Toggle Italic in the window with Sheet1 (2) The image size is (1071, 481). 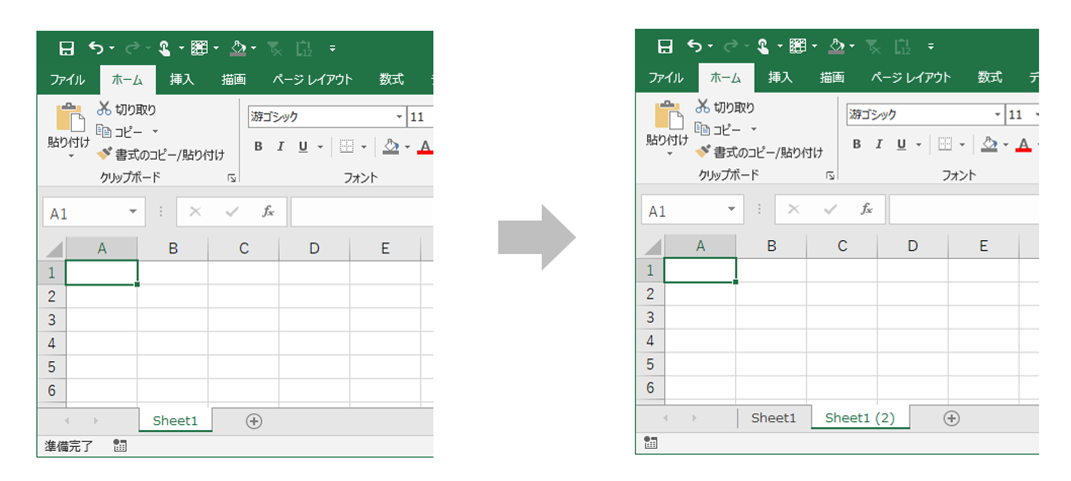pyautogui.click(x=879, y=144)
